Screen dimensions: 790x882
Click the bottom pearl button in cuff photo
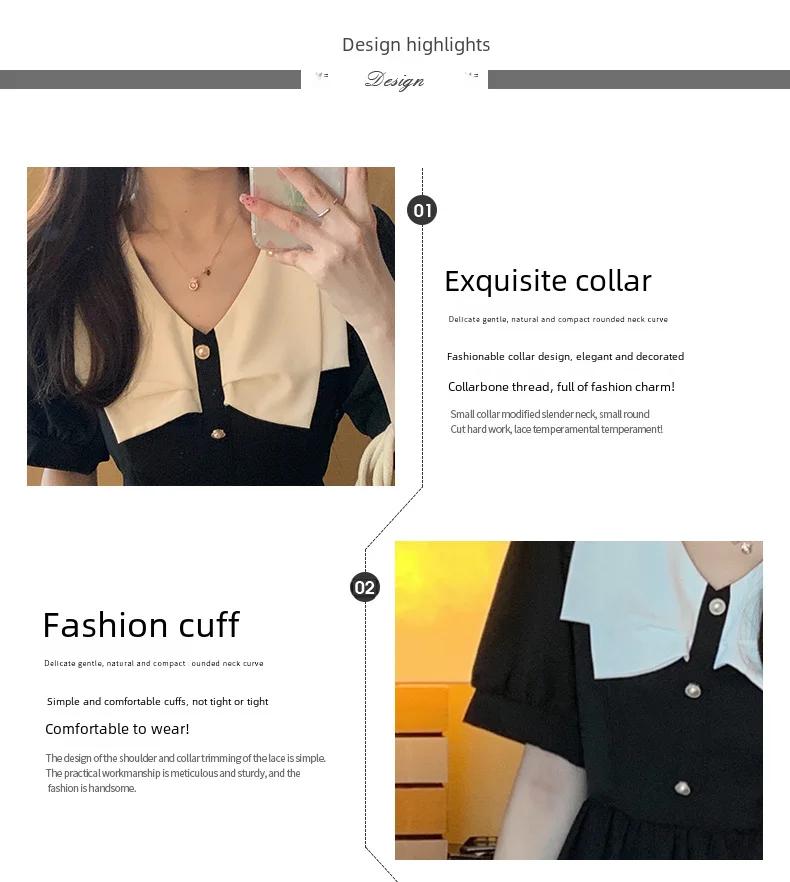click(x=682, y=788)
